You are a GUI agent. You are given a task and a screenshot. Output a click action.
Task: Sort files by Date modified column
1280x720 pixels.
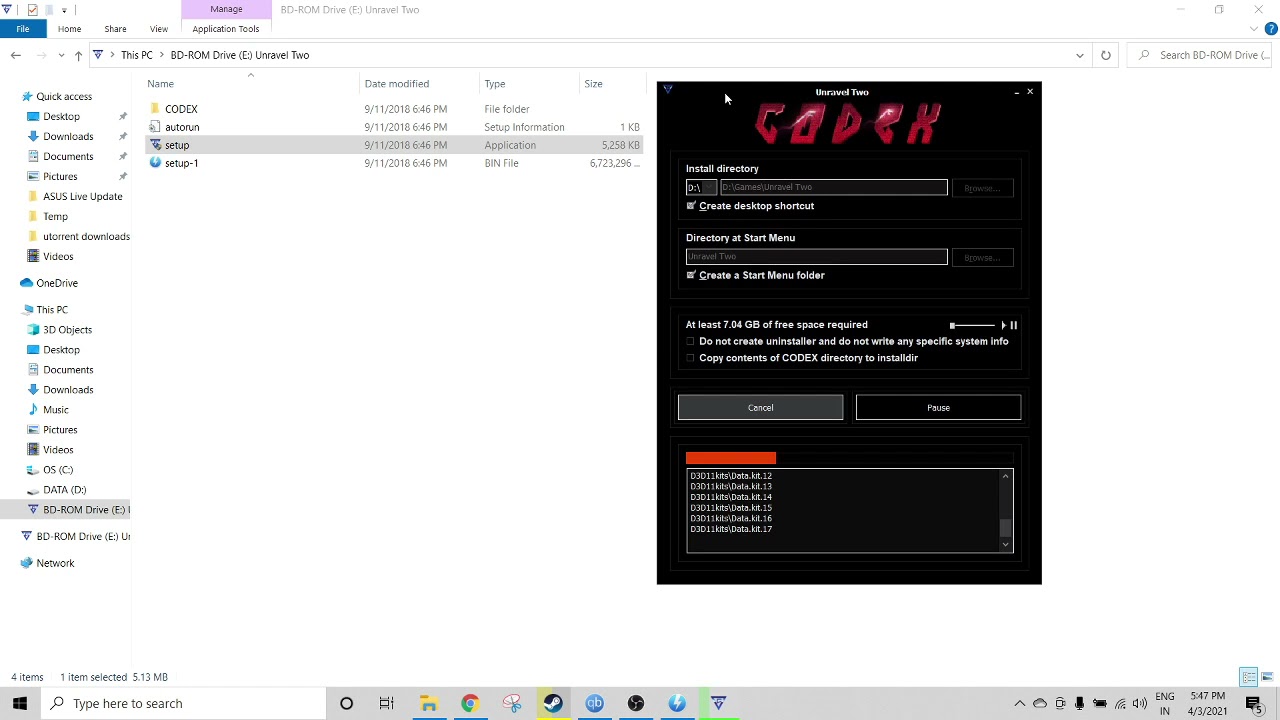coord(397,84)
